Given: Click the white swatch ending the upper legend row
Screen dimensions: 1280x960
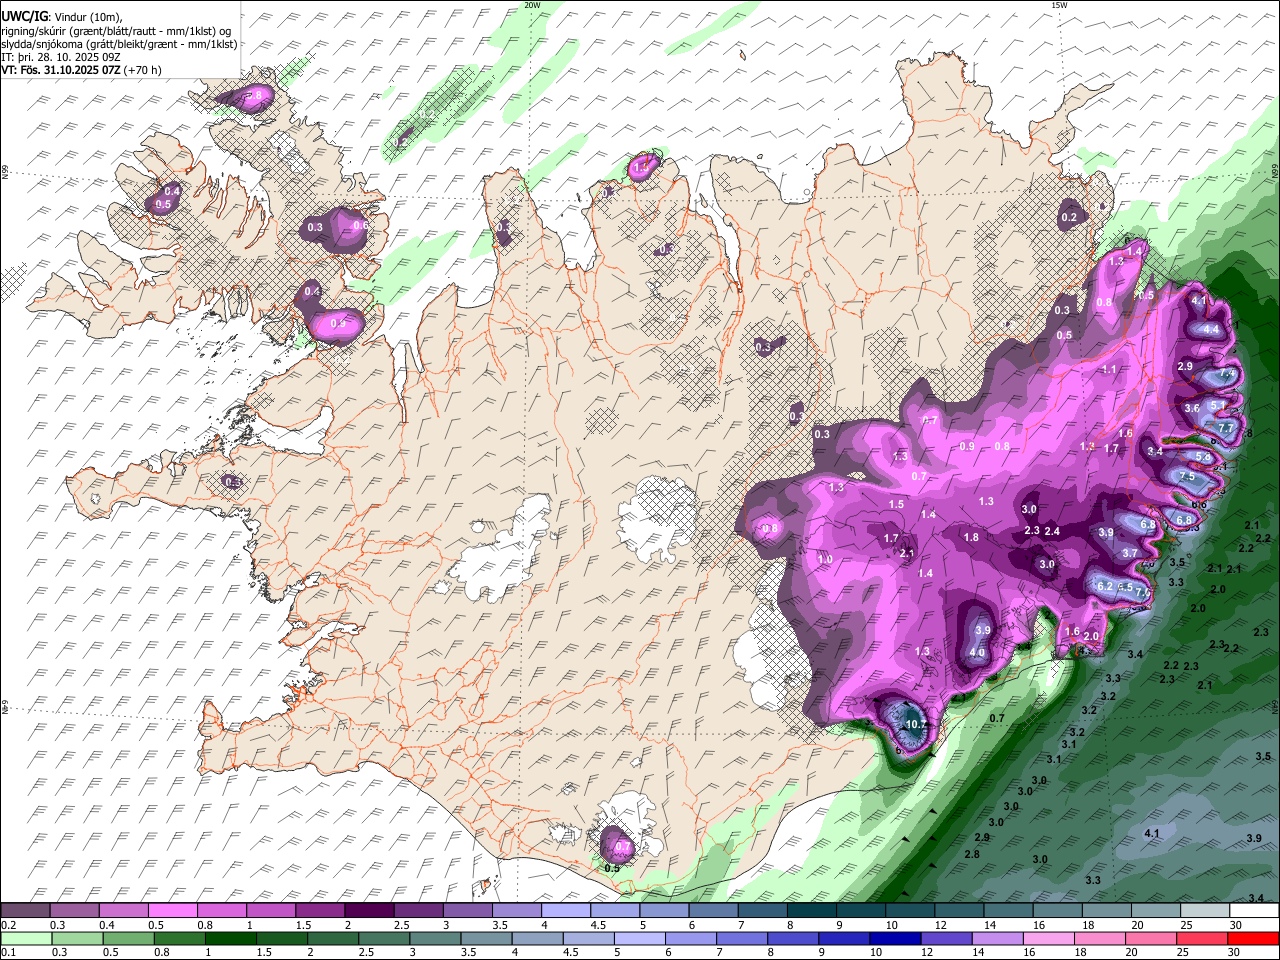Looking at the screenshot, I should (1254, 911).
